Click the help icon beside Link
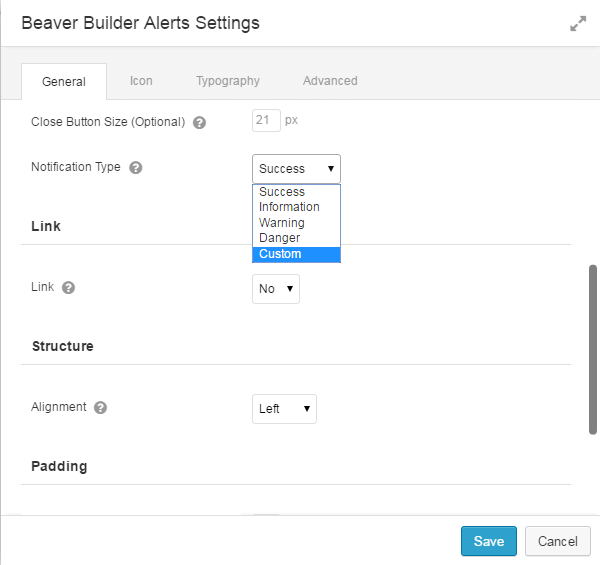This screenshot has height=565, width=600. click(x=68, y=288)
